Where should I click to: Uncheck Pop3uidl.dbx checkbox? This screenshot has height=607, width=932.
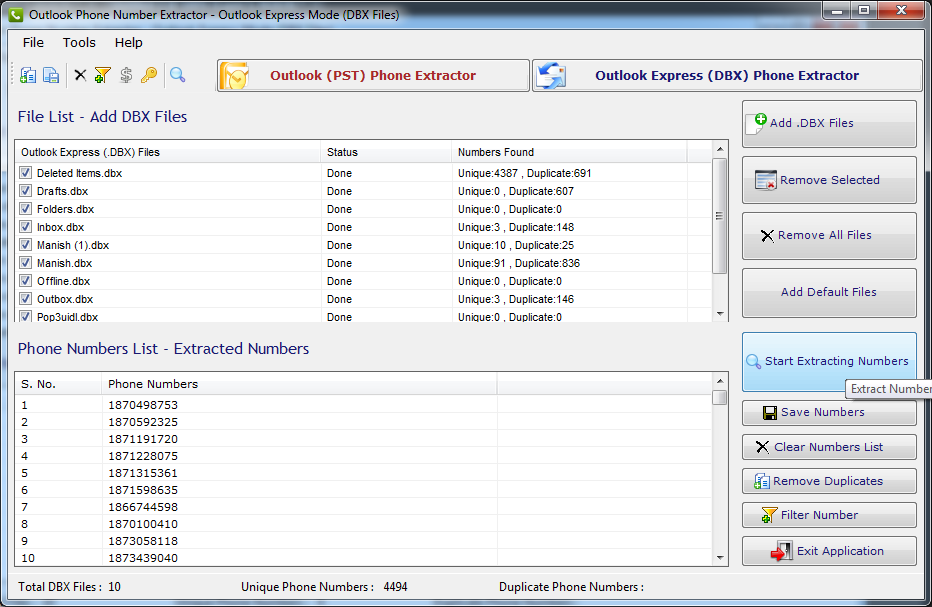click(x=25, y=316)
